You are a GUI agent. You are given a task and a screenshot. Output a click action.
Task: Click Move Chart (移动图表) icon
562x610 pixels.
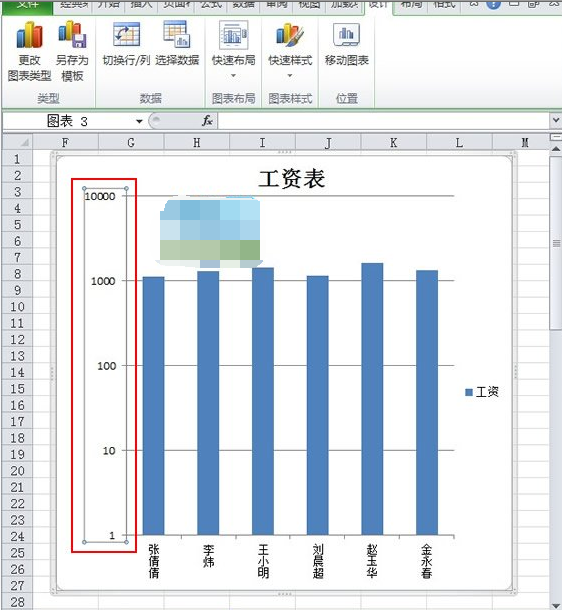click(x=347, y=44)
